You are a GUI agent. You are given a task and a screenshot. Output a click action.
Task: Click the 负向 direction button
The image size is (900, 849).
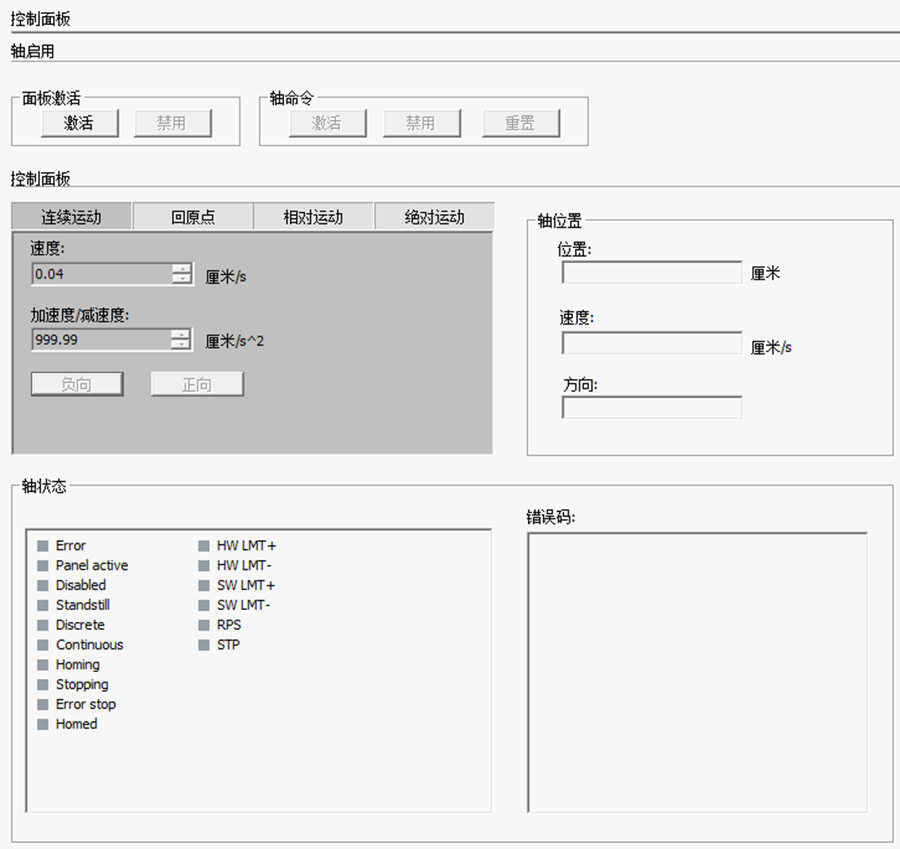coord(77,385)
